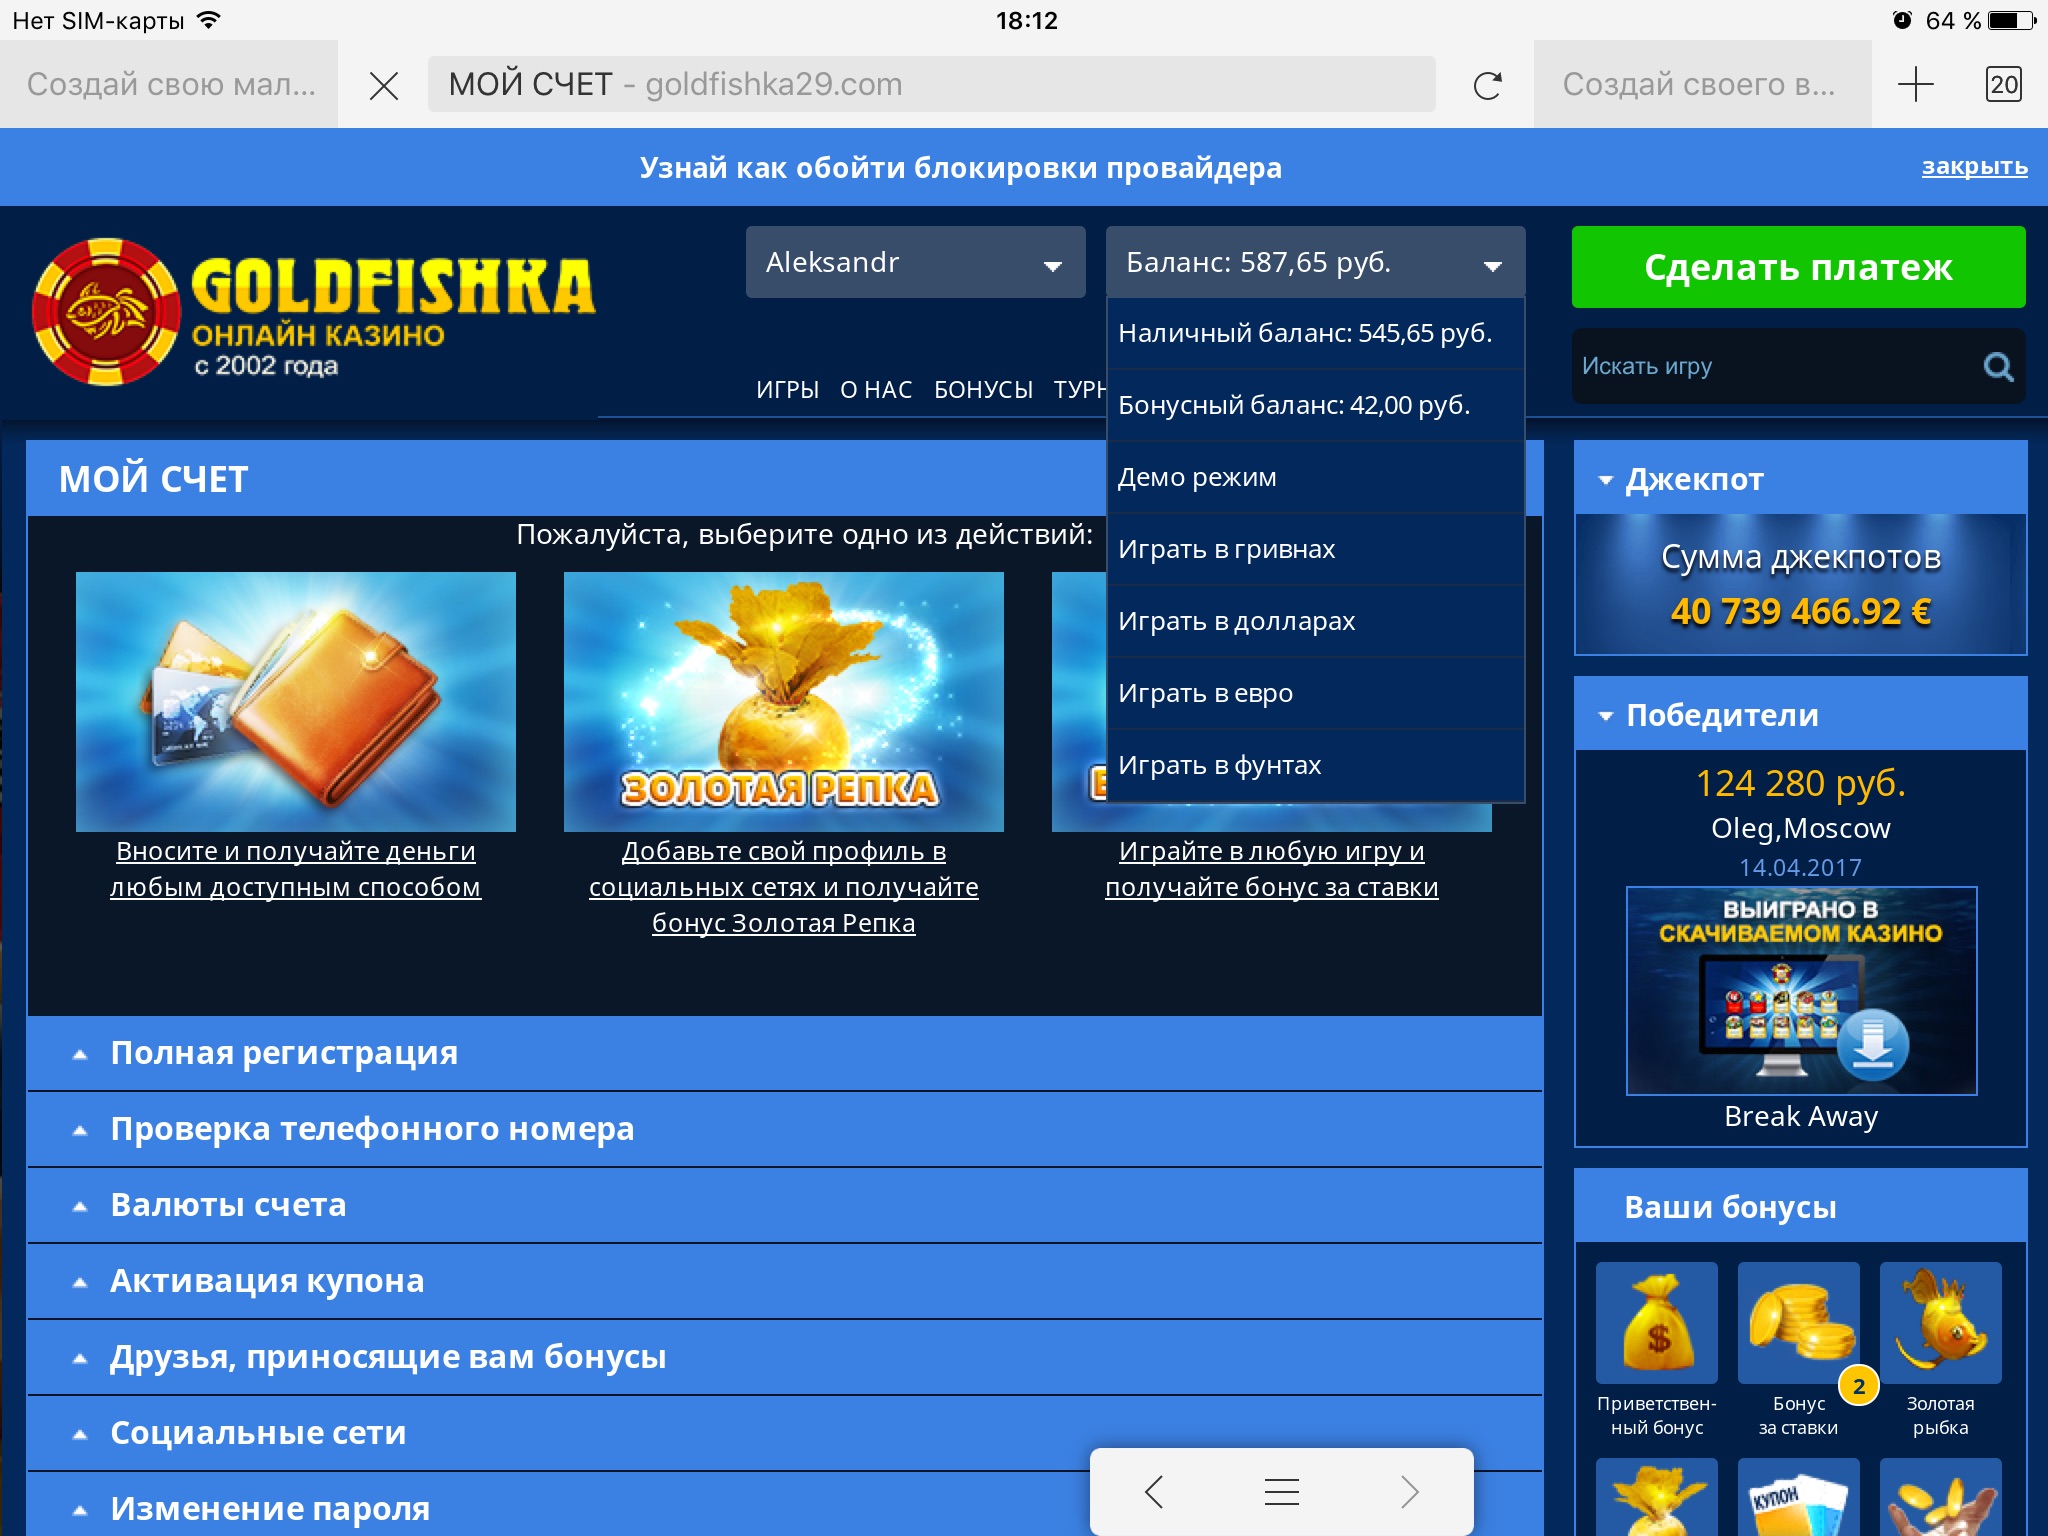Image resolution: width=2048 pixels, height=1536 pixels.
Task: Open the bet bonus gold coins icon
Action: coord(1798,1323)
